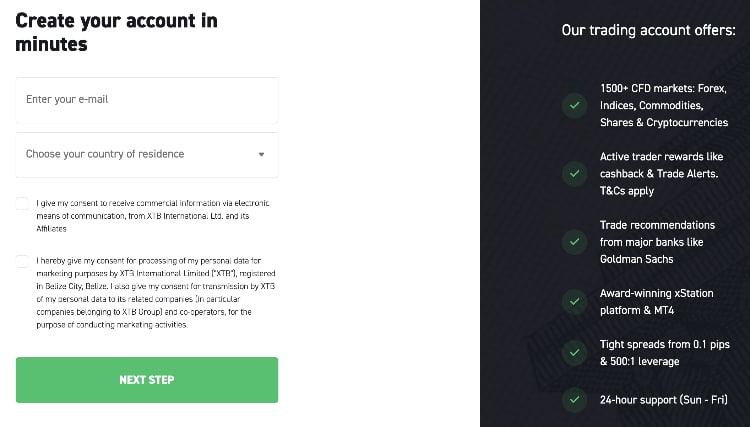The width and height of the screenshot is (750, 427).
Task: Click the marketing purposes consent paragraph
Action: (x=156, y=293)
